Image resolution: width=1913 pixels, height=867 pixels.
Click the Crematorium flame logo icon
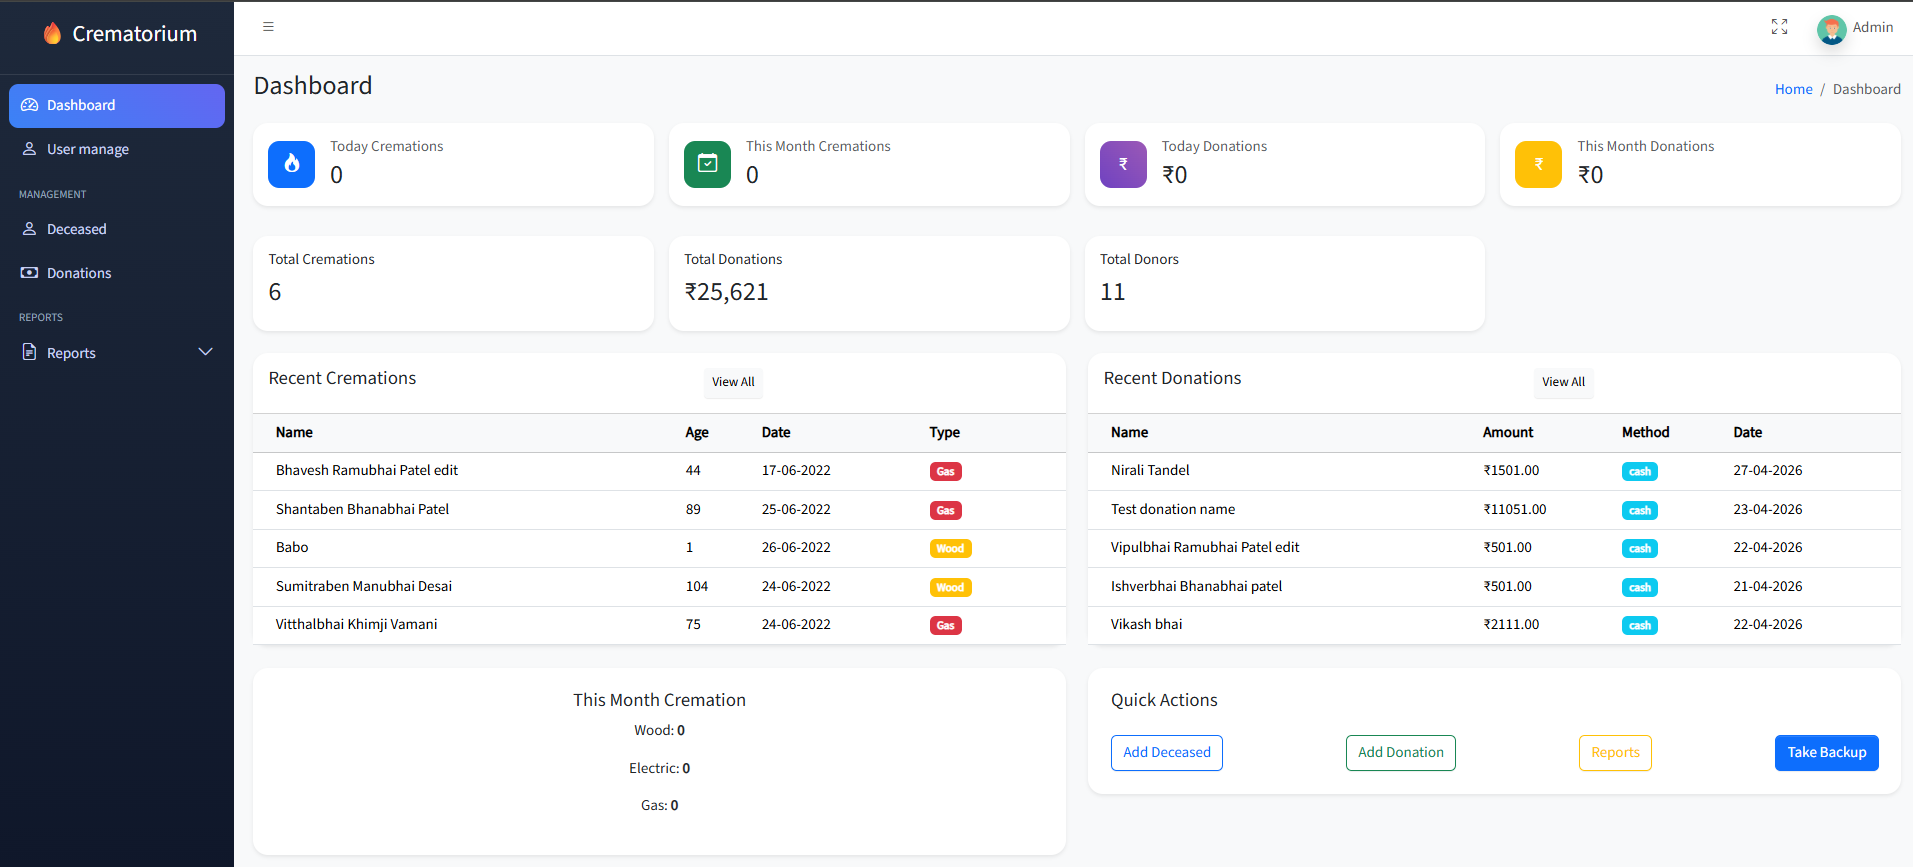click(52, 34)
